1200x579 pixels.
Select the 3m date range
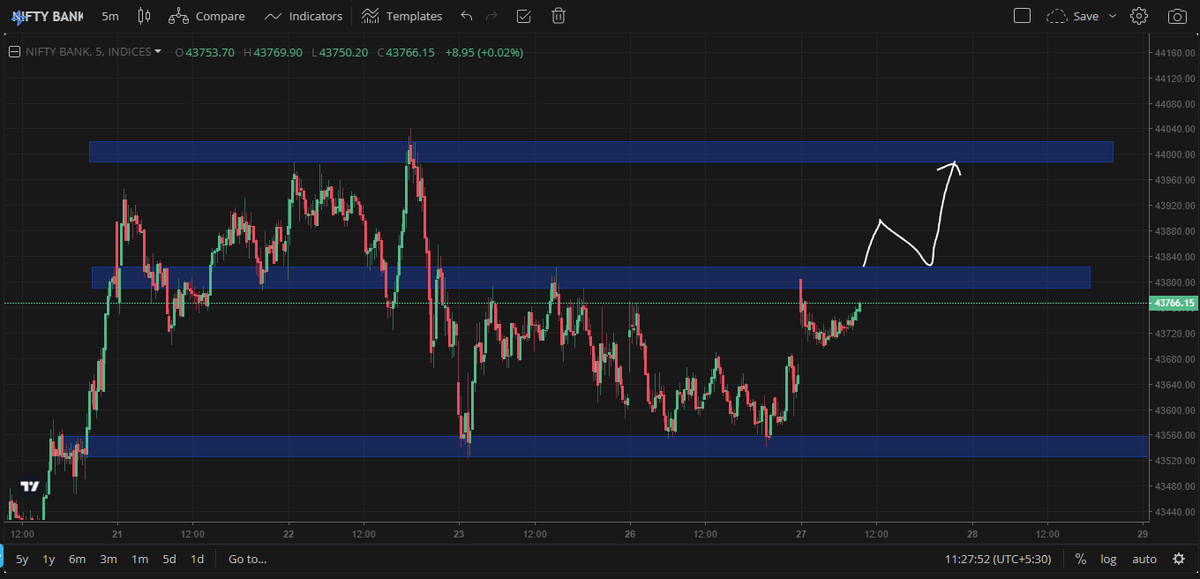(108, 559)
